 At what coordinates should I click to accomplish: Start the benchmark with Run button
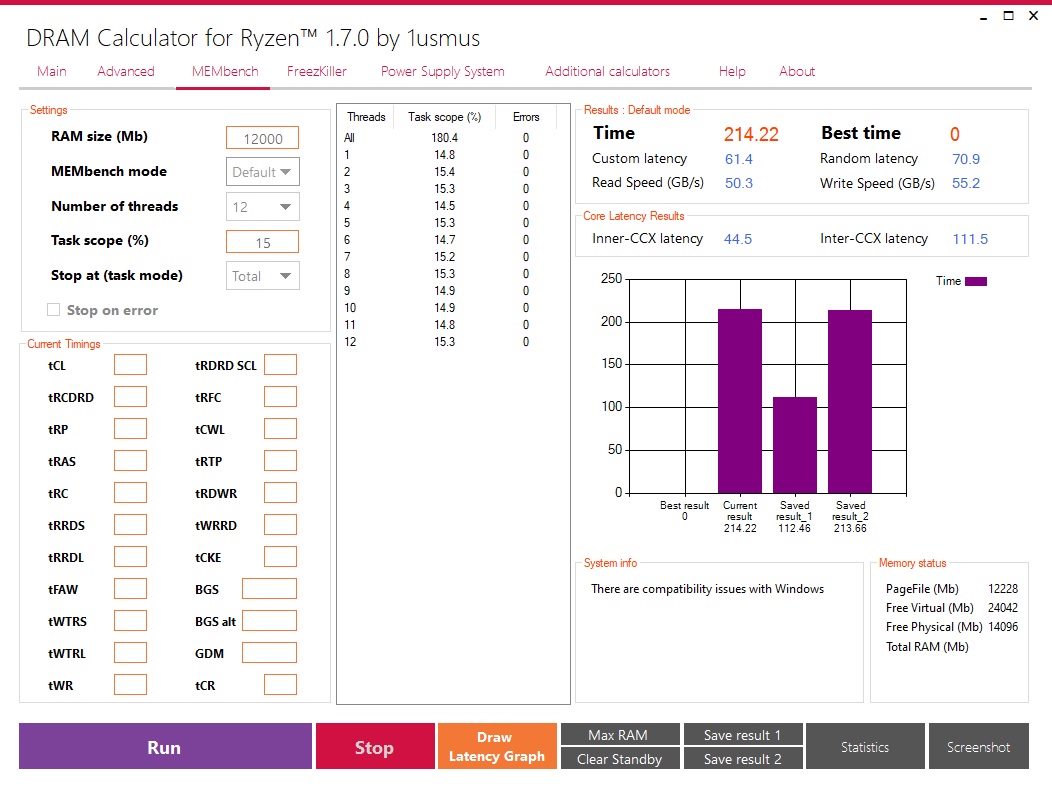165,746
